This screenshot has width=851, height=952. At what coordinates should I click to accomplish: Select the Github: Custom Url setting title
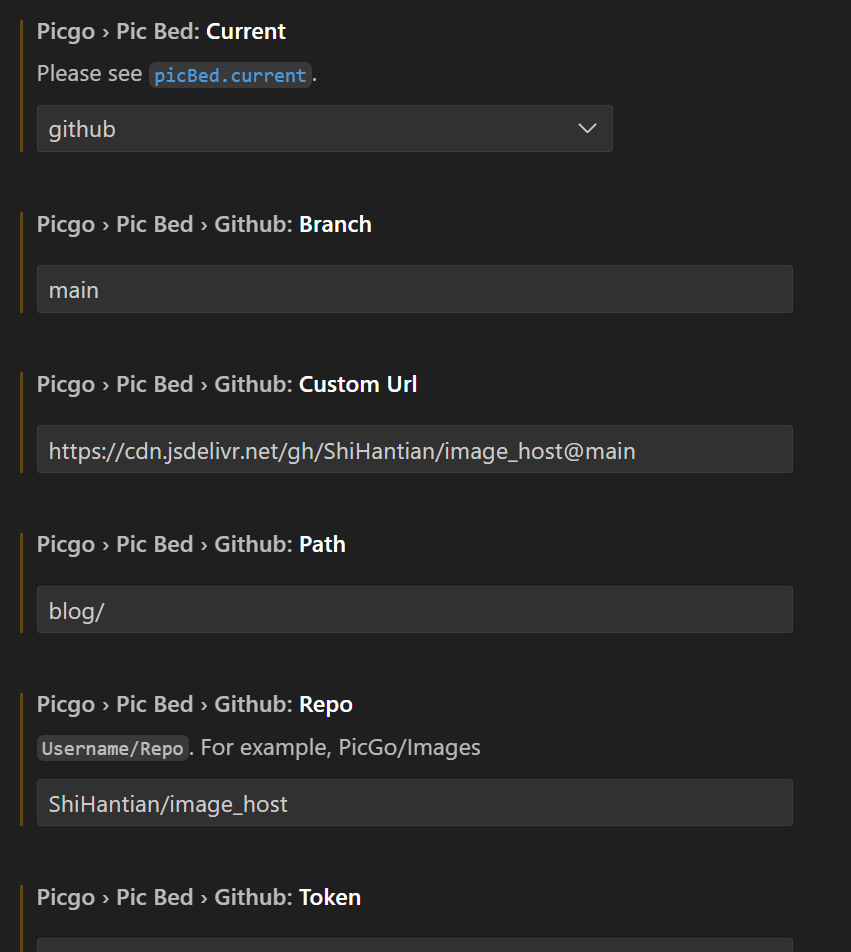click(227, 384)
